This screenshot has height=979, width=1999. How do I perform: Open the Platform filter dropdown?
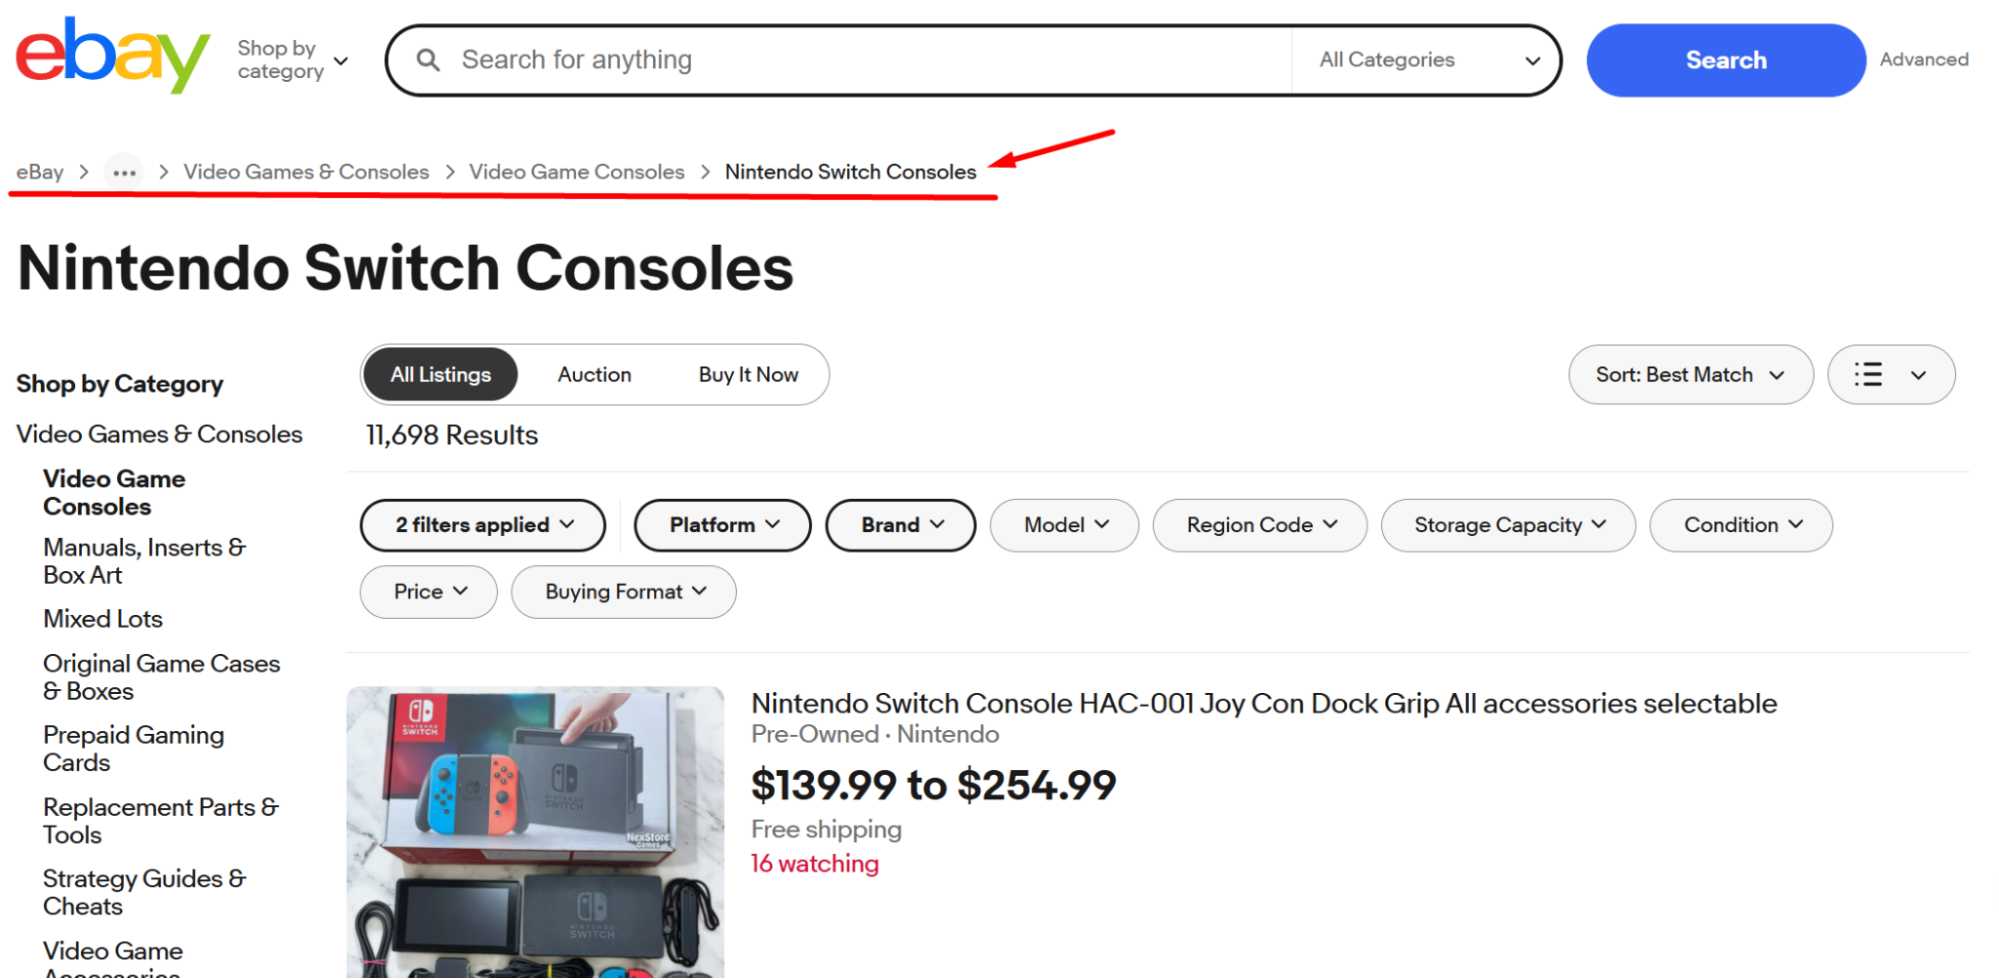pos(721,524)
